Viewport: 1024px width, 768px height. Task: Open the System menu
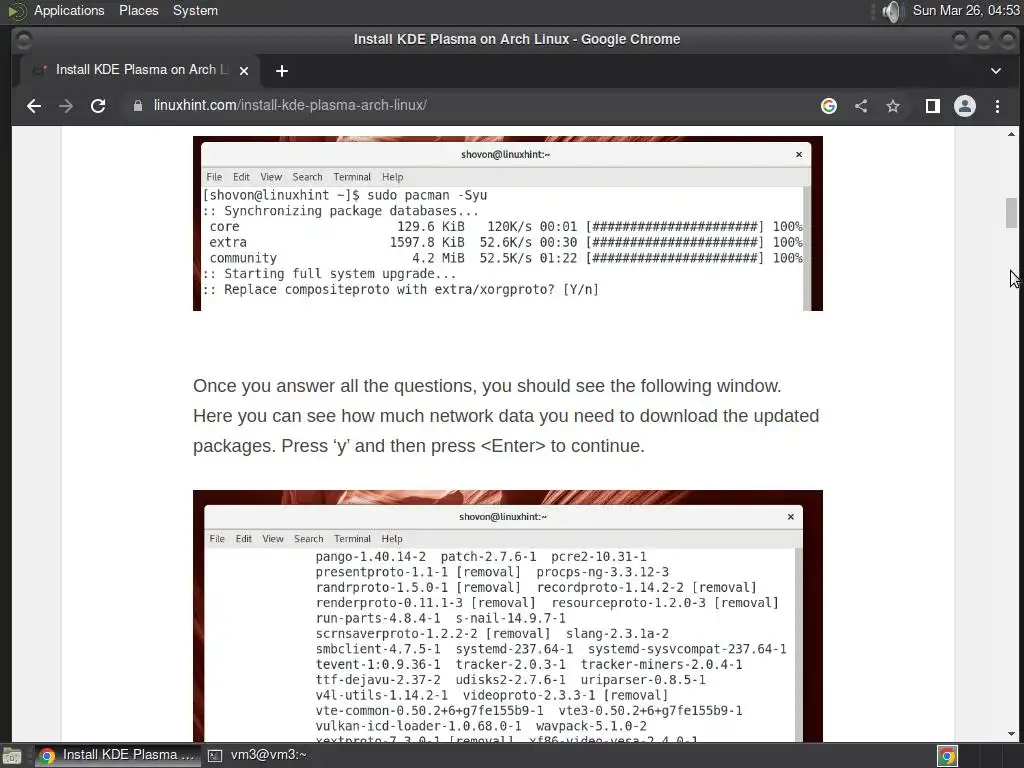coord(195,10)
